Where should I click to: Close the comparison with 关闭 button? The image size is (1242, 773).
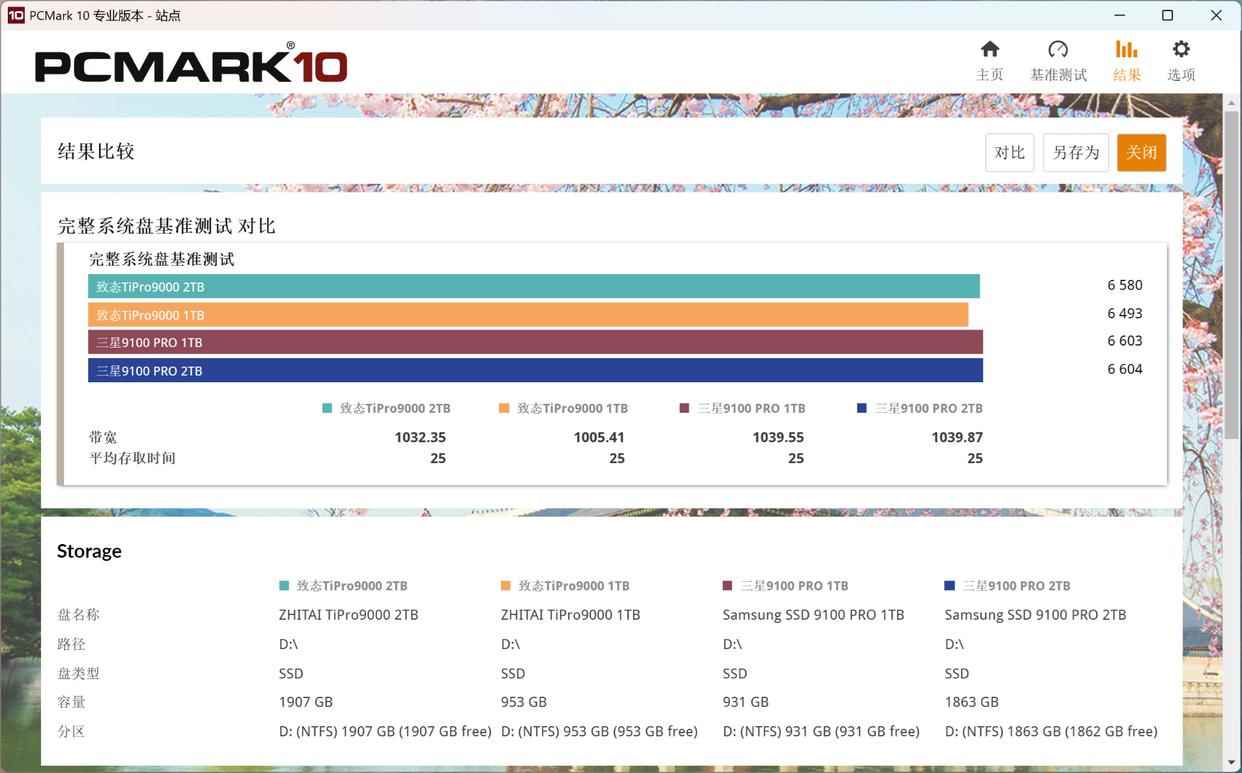(x=1142, y=153)
